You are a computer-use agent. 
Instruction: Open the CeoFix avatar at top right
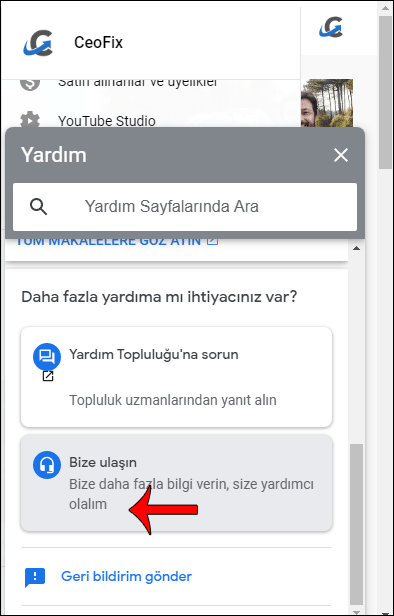[x=331, y=27]
